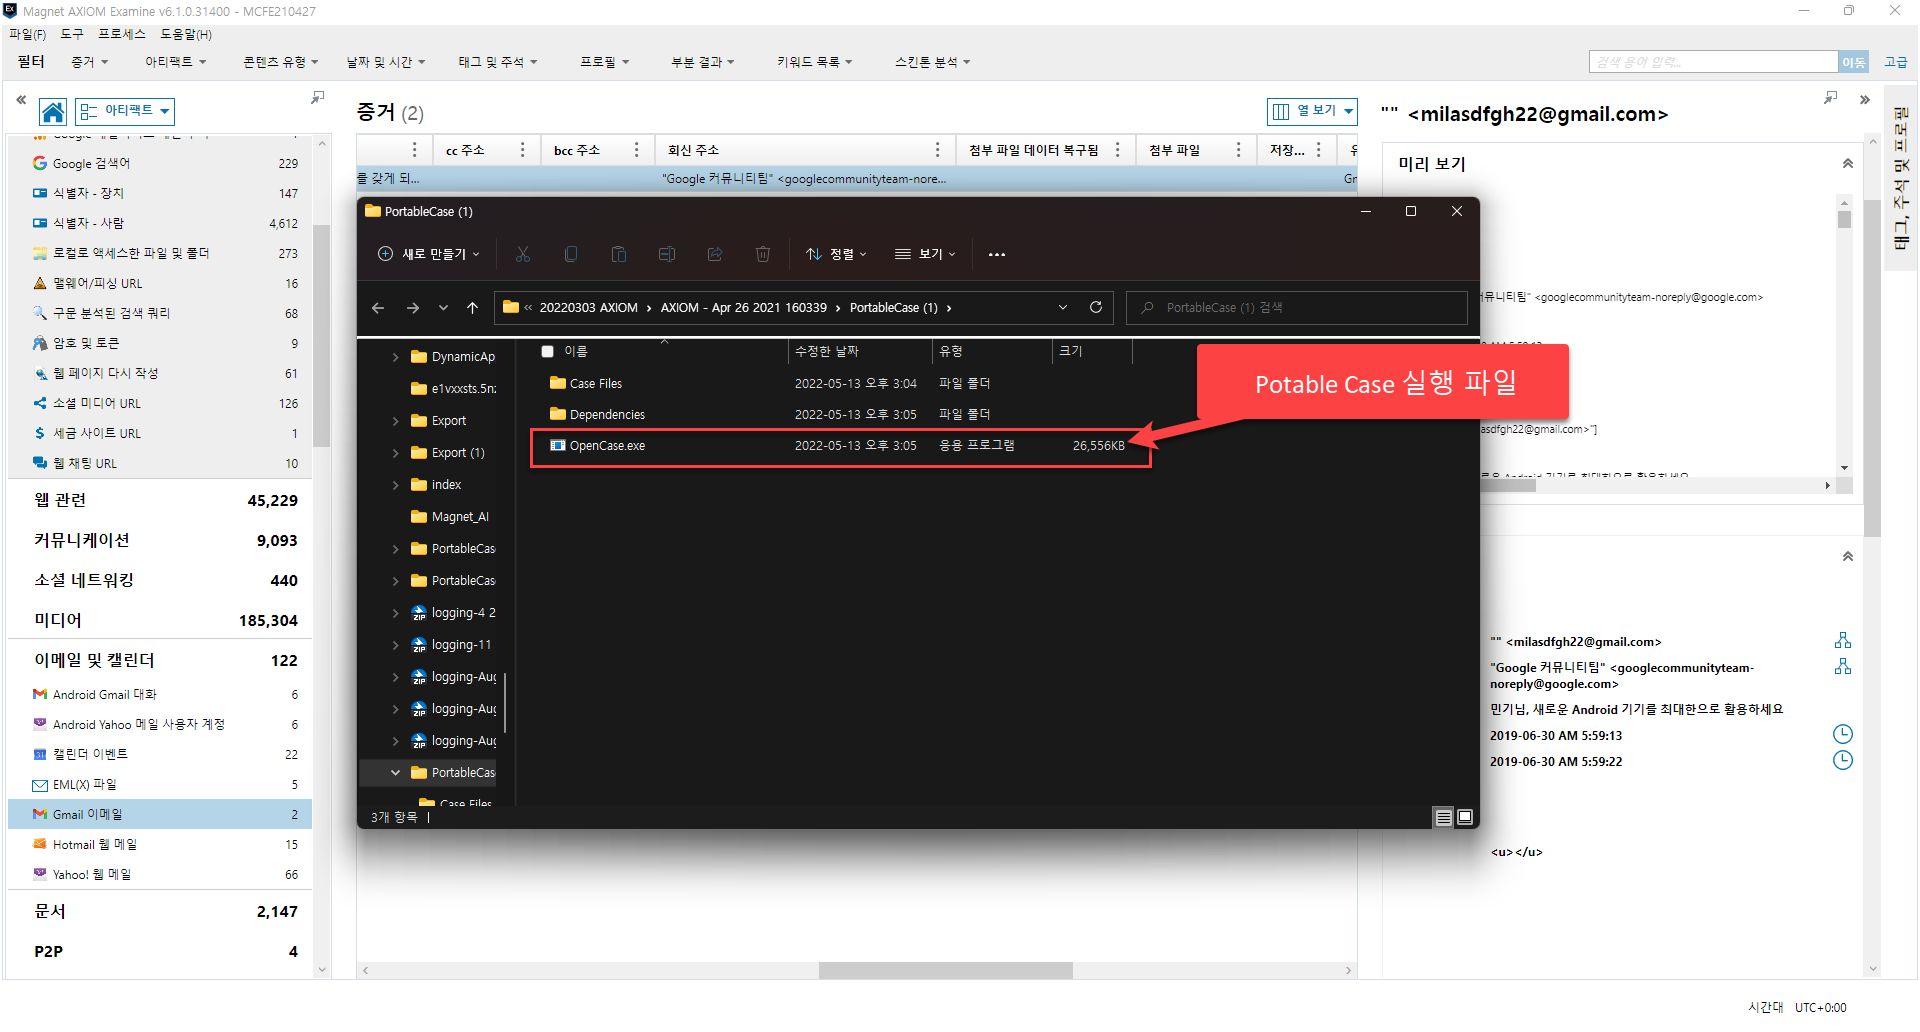Screen dimensions: 1920x1032
Task: Click the PortableCase (1) 검색 search field
Action: coord(1296,308)
